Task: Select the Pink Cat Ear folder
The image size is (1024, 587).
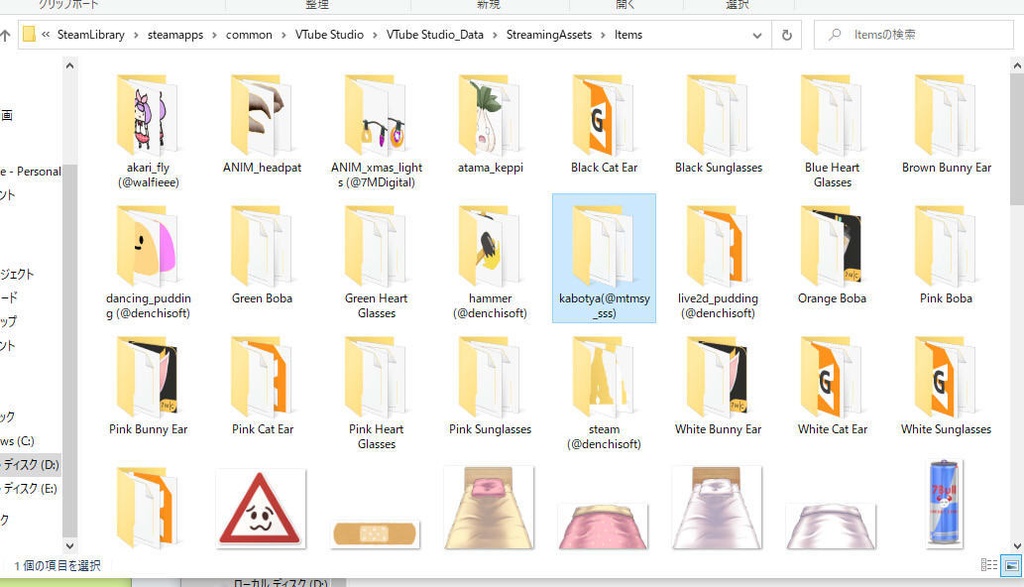Action: click(262, 385)
